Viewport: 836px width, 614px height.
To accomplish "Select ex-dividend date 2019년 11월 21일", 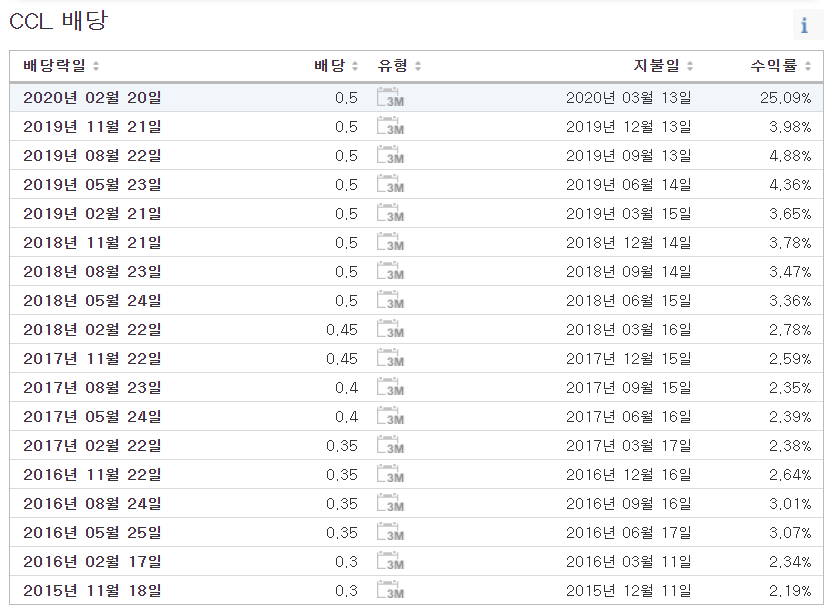I will point(92,126).
